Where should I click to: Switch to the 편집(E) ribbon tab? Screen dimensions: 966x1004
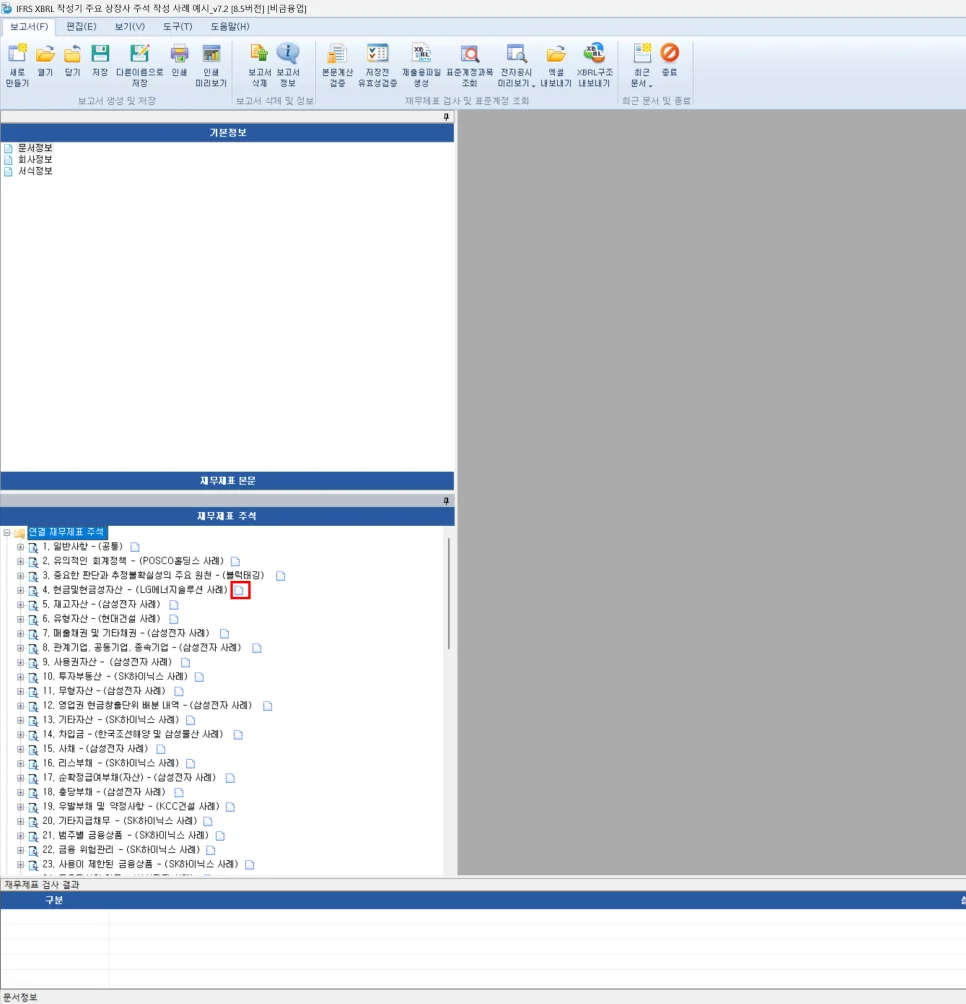pyautogui.click(x=82, y=26)
